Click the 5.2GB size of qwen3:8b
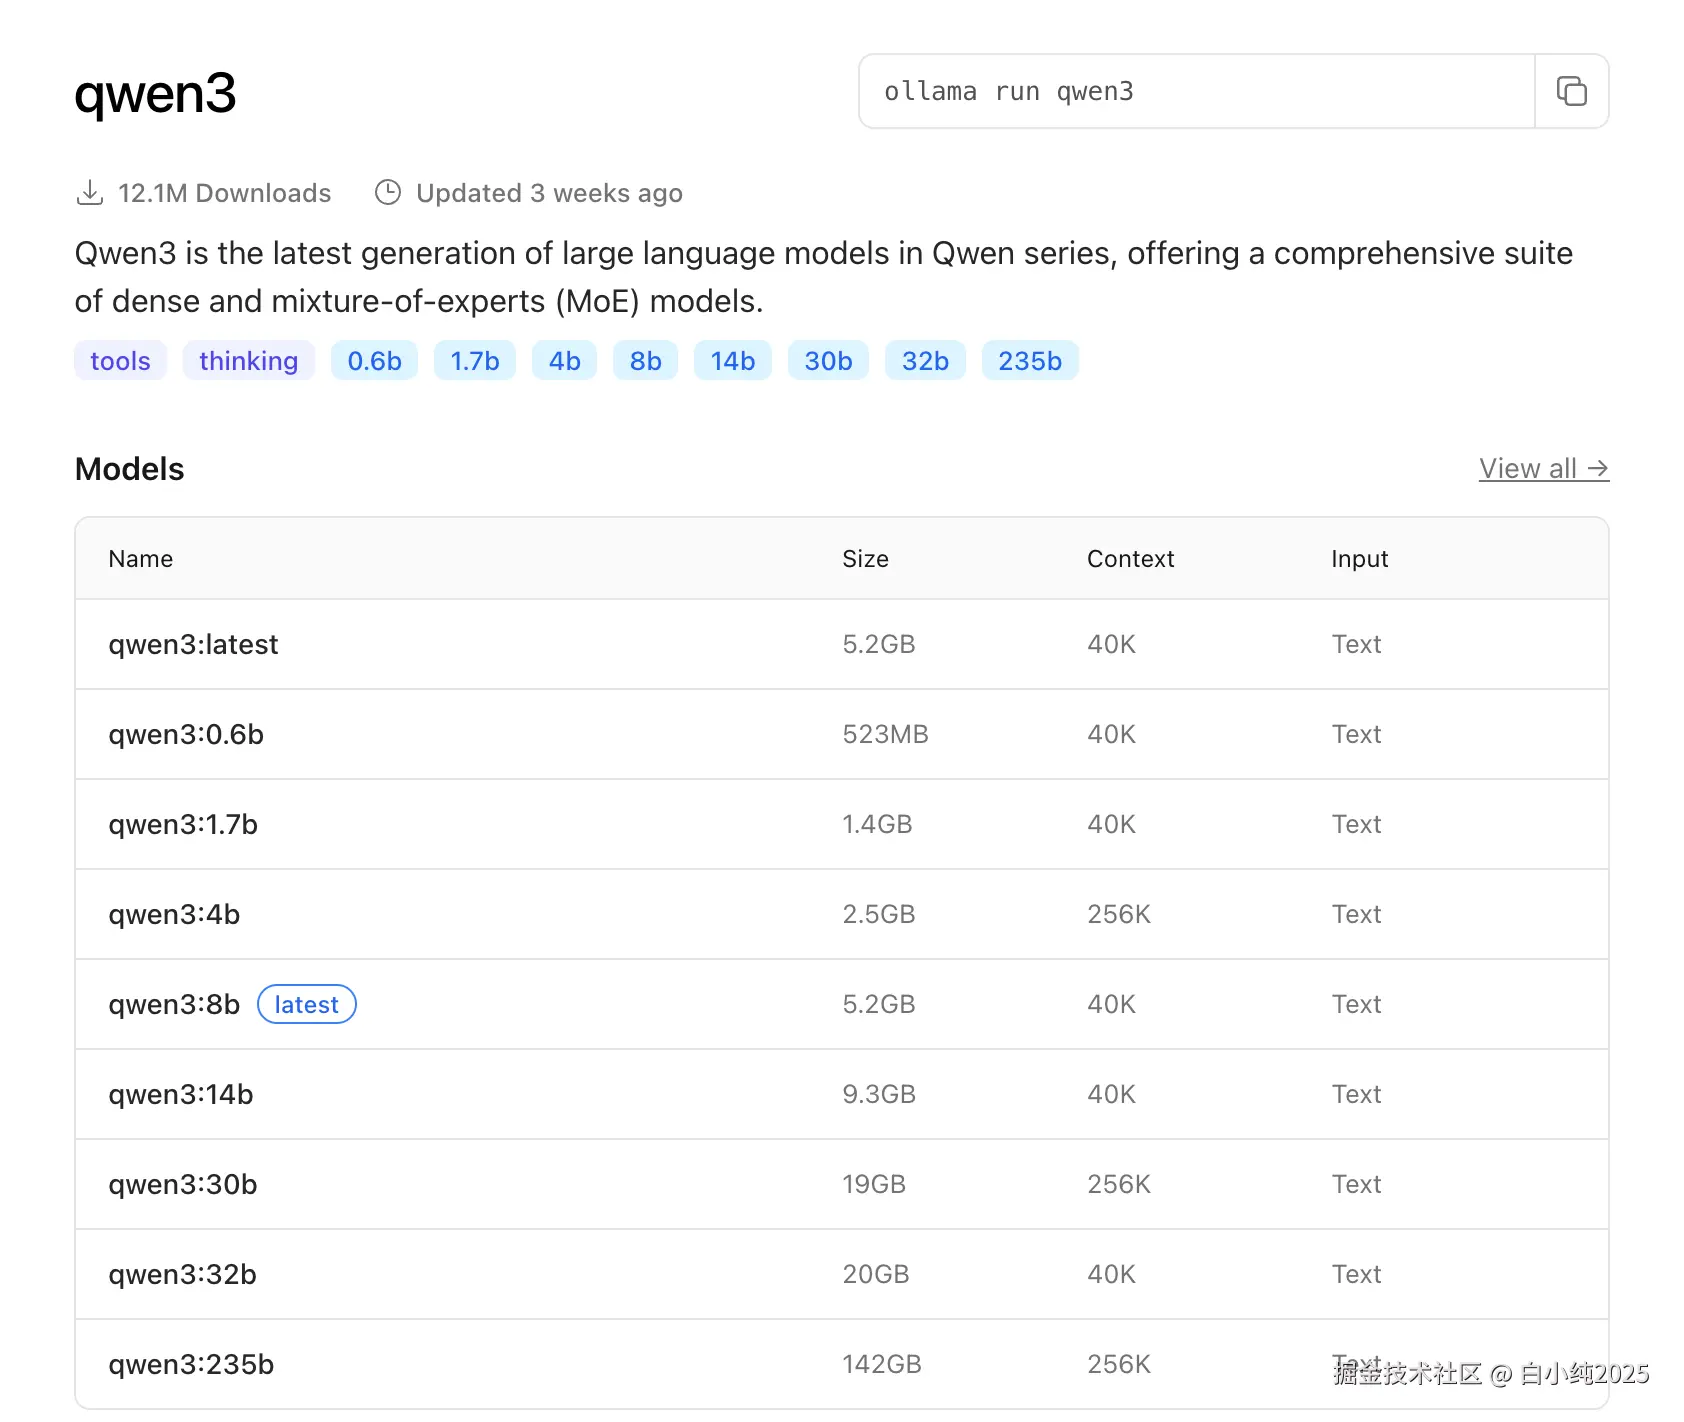This screenshot has height=1422, width=1684. point(878,1005)
